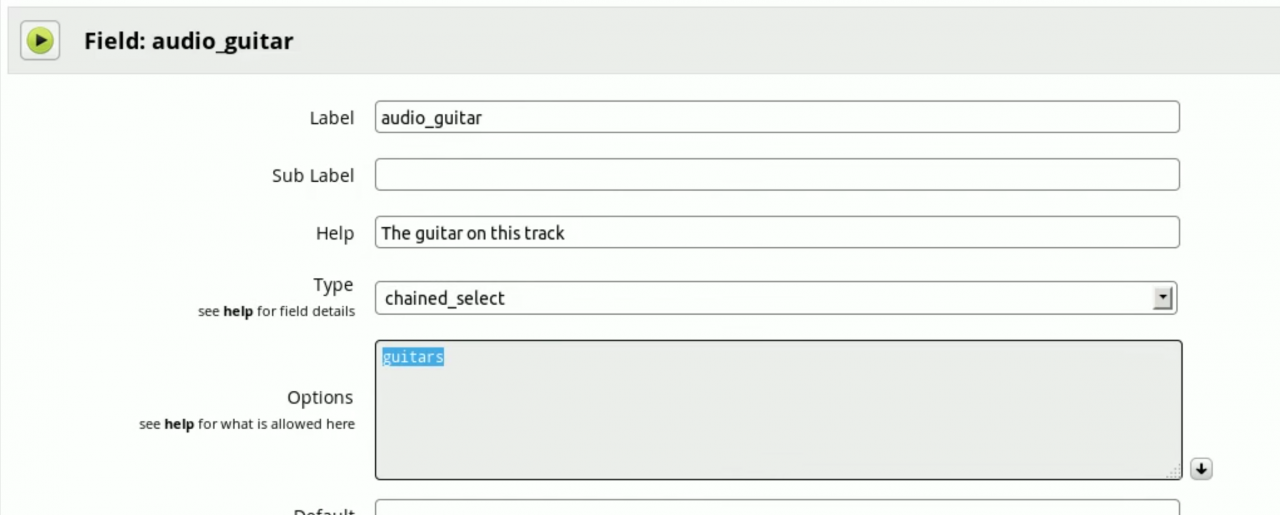Viewport: 1280px width, 515px height.
Task: Select the chained_select combo box
Action: [x=776, y=298]
